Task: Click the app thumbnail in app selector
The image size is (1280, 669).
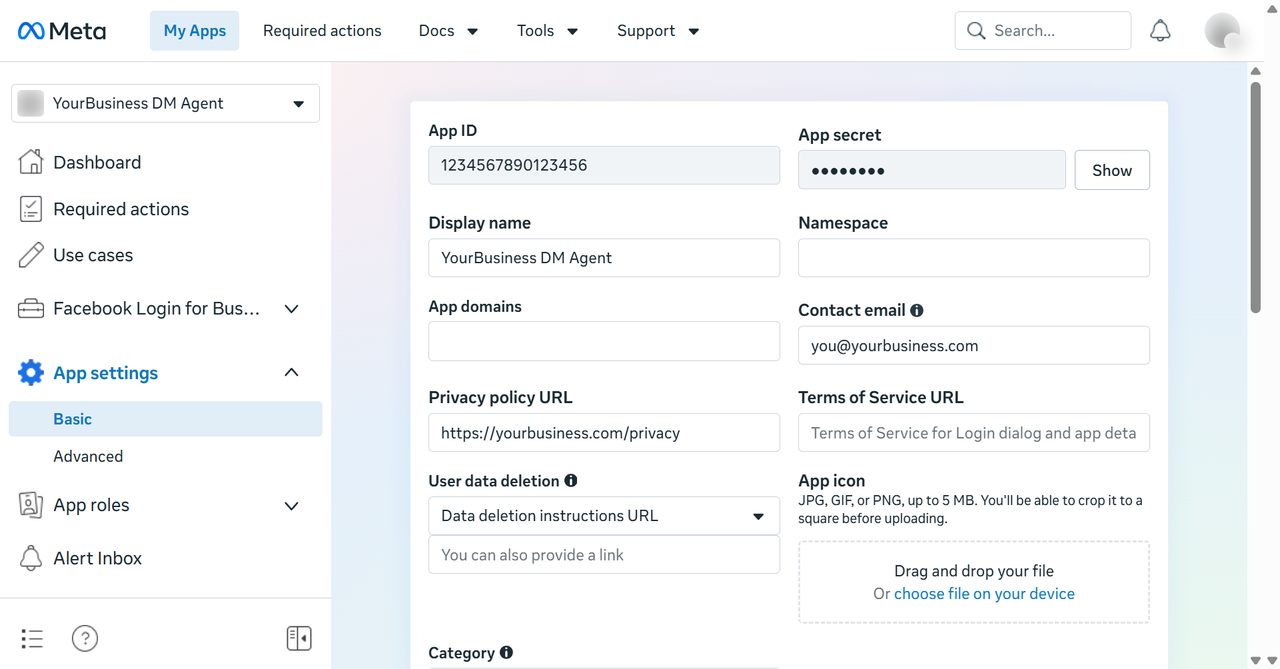Action: tap(31, 103)
